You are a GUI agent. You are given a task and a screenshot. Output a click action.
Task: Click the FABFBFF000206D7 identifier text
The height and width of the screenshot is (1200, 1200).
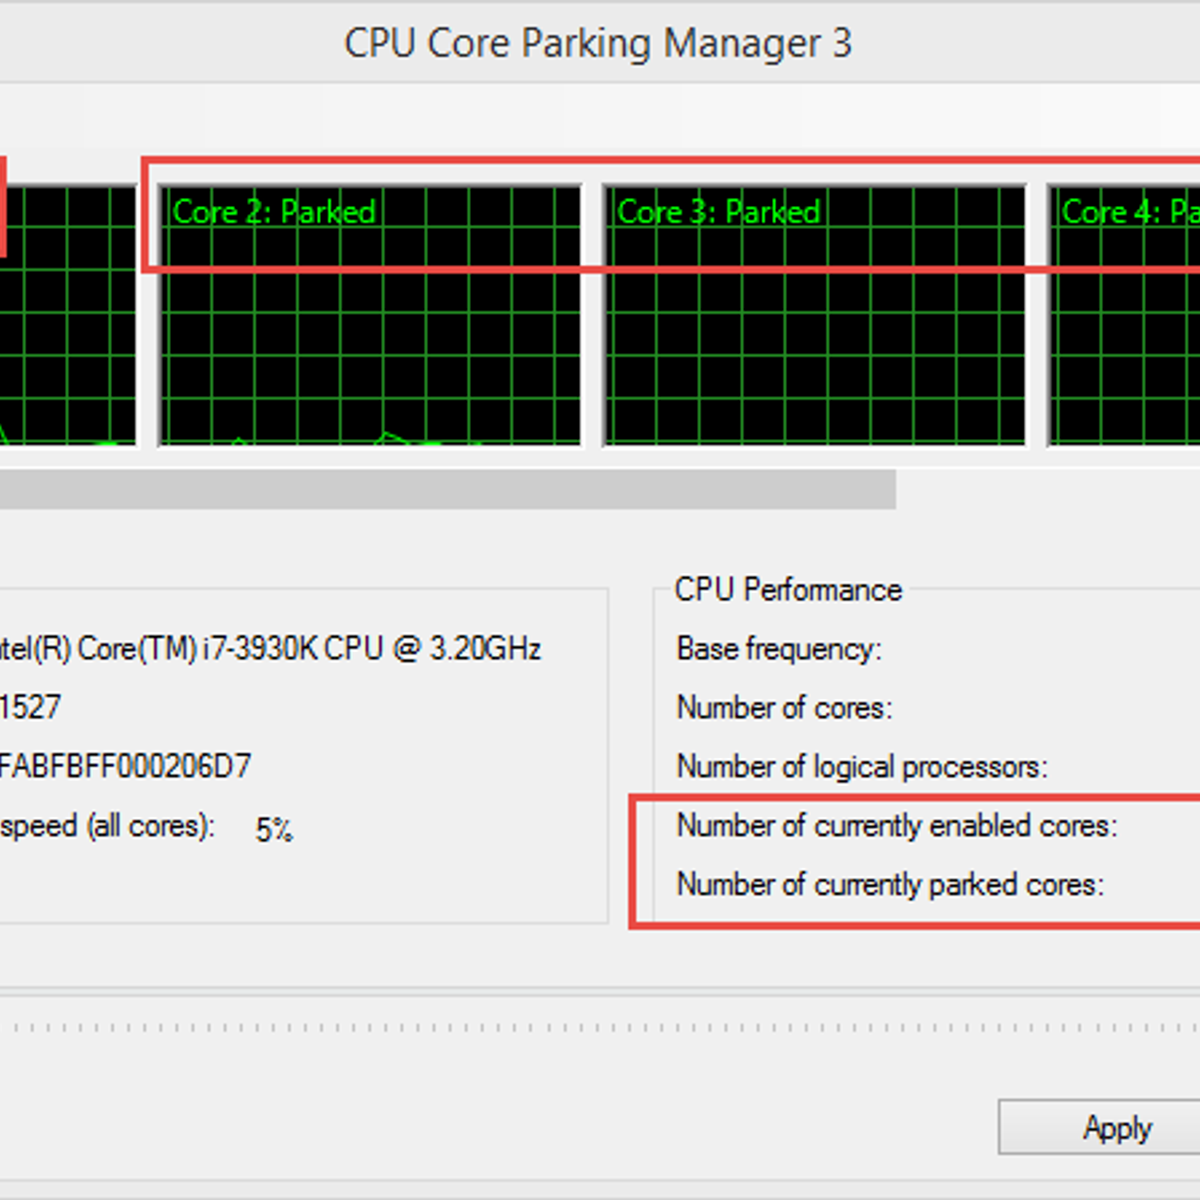pyautogui.click(x=125, y=767)
